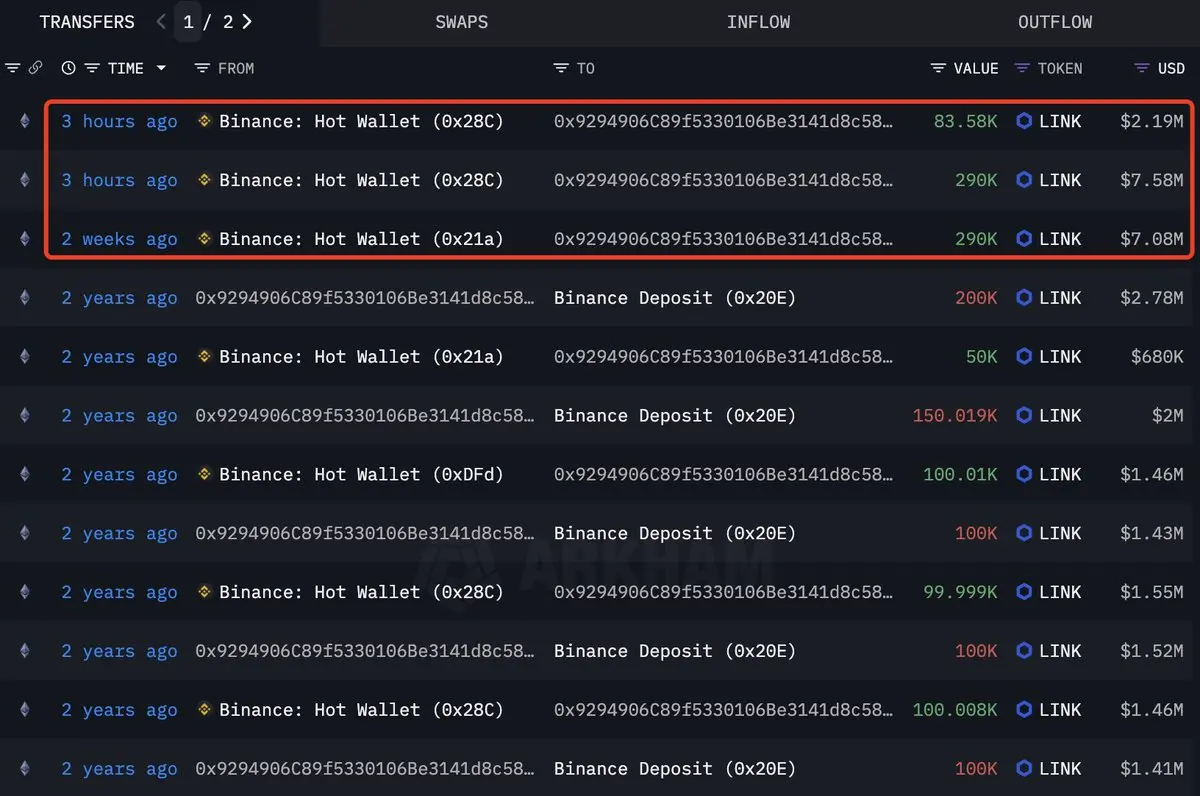Image resolution: width=1200 pixels, height=796 pixels.
Task: Click the Chainlink token icon on the $2.78M row
Action: tap(1024, 298)
